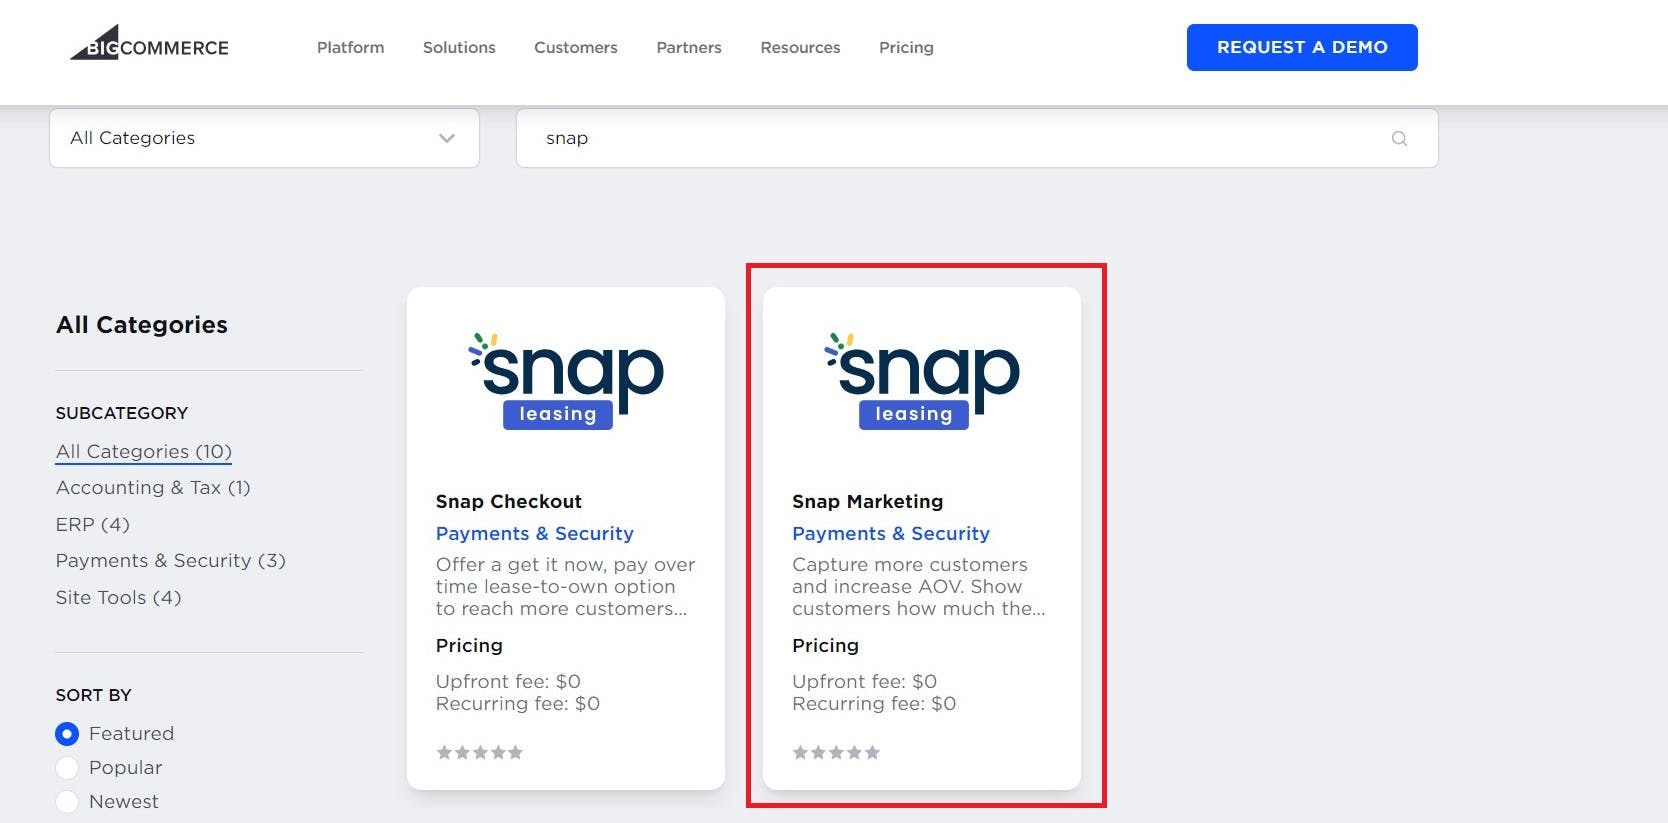The height and width of the screenshot is (823, 1668).
Task: Expand the All Categories dropdown
Action: point(264,138)
